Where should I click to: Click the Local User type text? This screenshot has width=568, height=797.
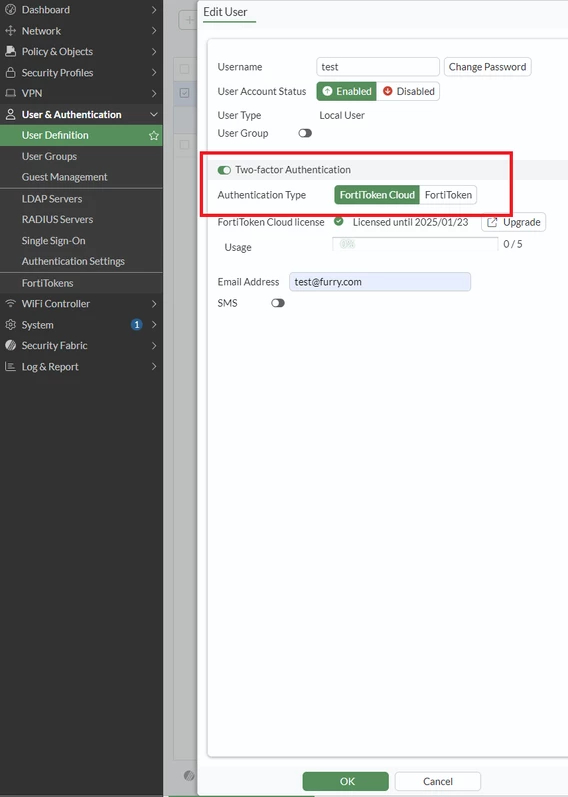point(342,115)
